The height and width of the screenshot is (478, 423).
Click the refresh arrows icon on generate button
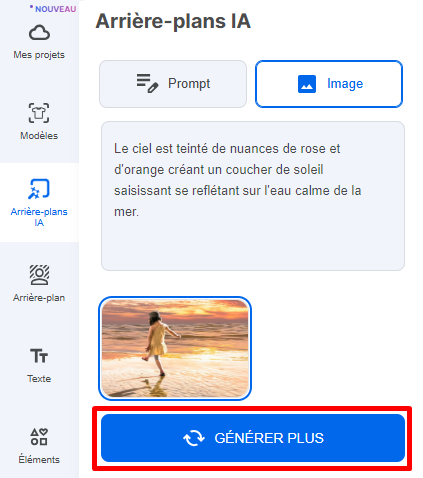pyautogui.click(x=194, y=438)
